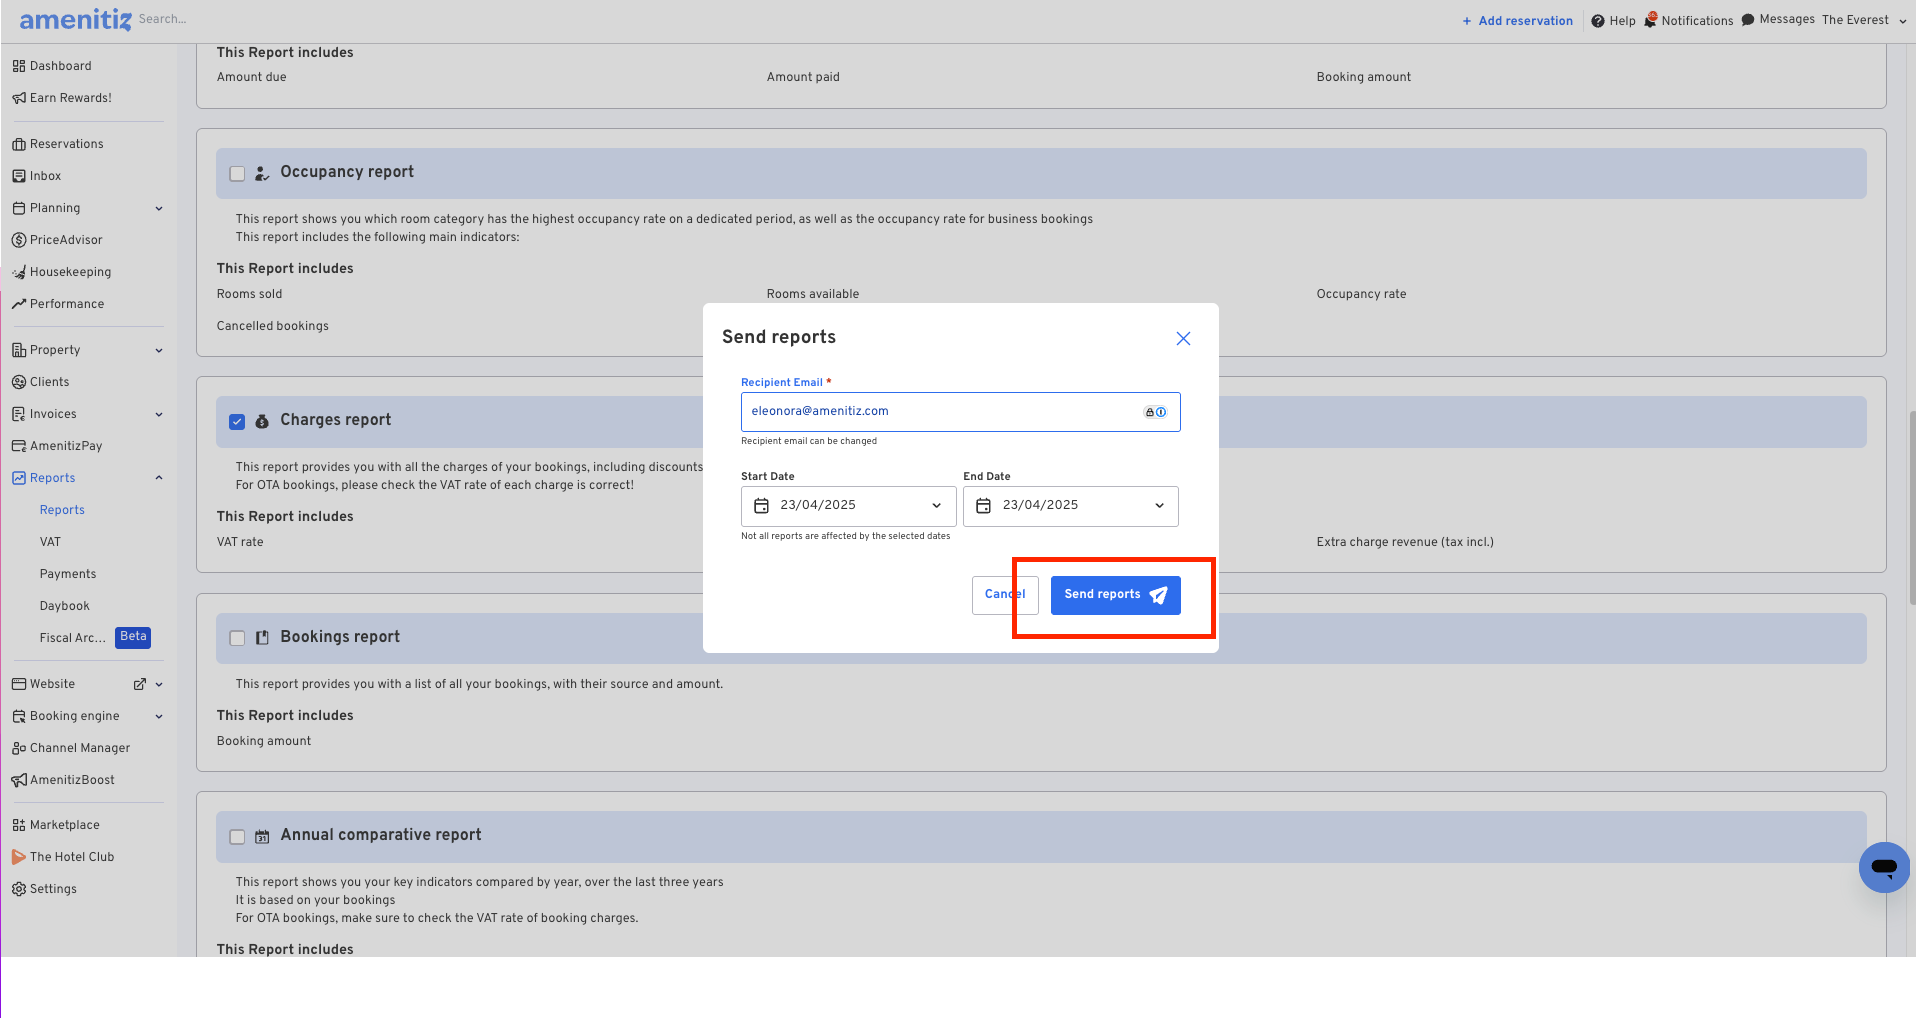Click the Invoices document icon

coord(19,414)
